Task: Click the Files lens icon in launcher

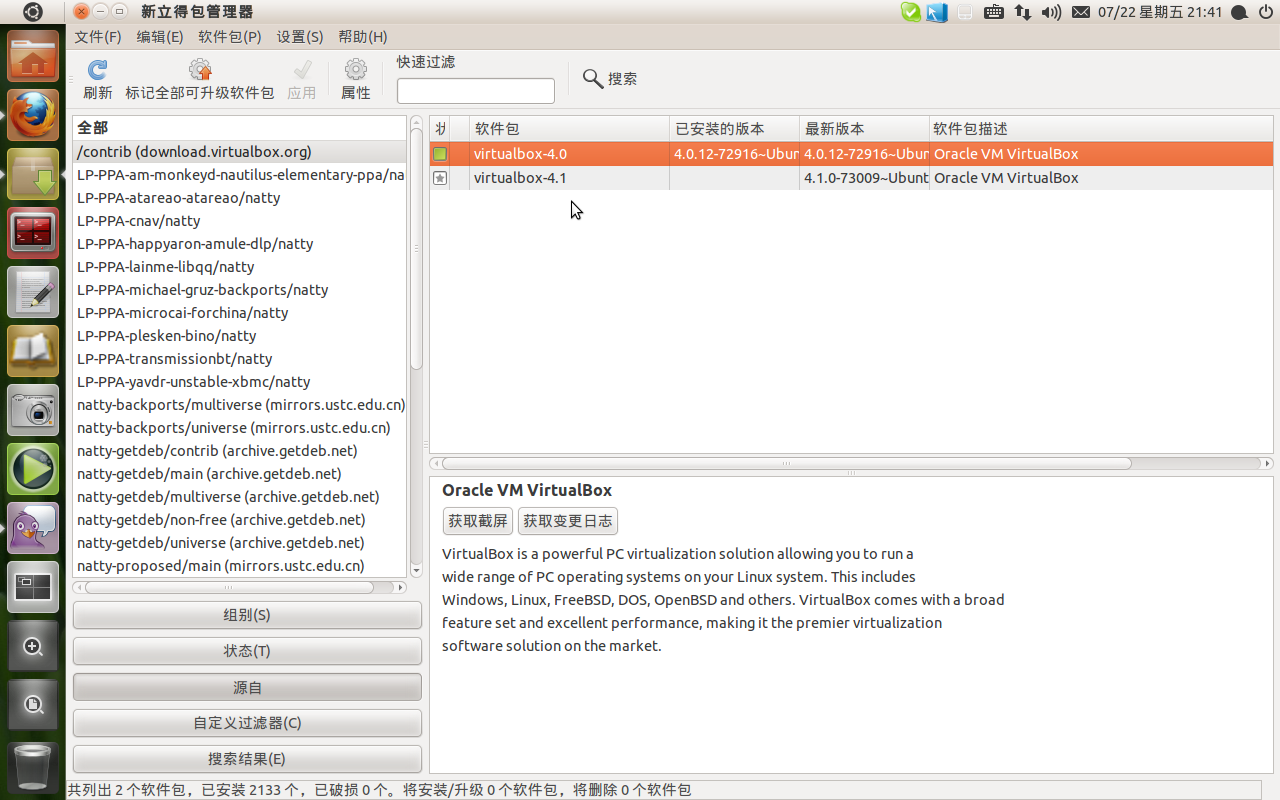Action: click(x=33, y=705)
